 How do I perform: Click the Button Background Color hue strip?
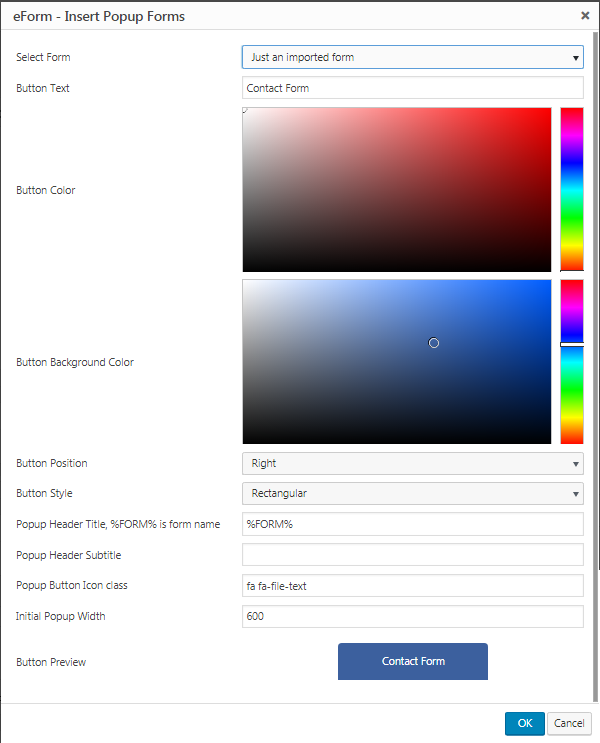click(x=572, y=362)
